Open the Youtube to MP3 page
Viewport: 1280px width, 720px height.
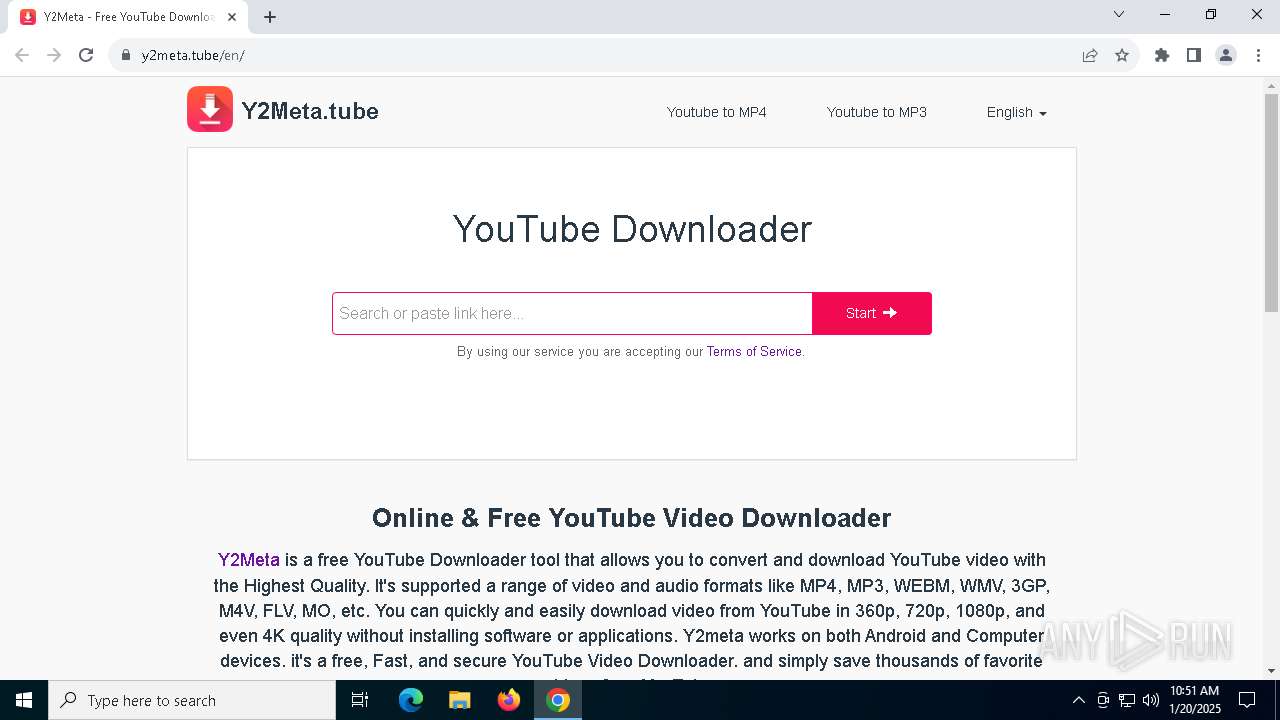[x=877, y=112]
